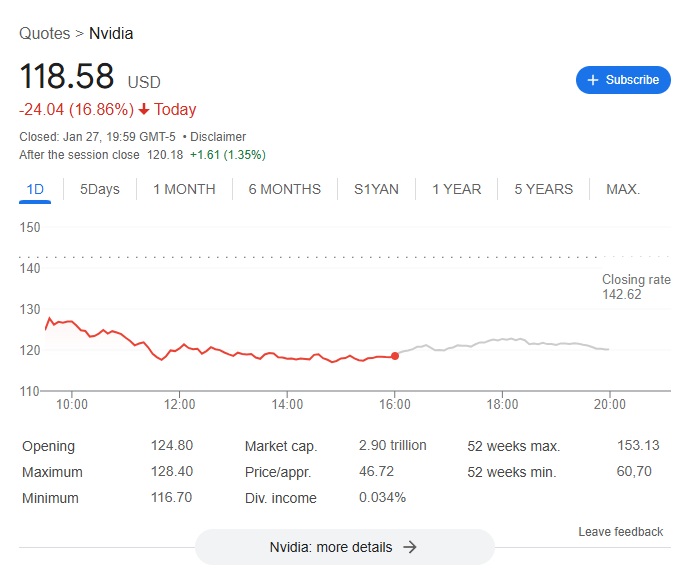Click the 118.58 price value
Viewport: 699px width, 586px height.
click(x=66, y=76)
